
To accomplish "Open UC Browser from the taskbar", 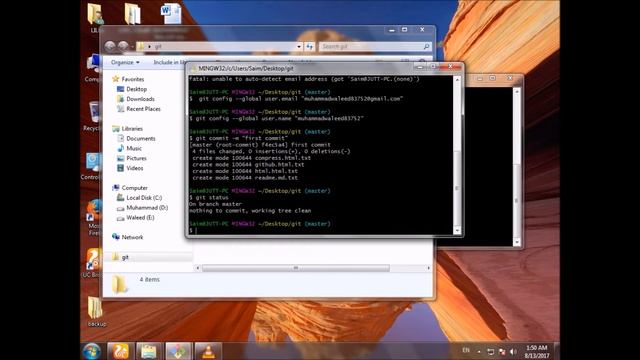I will coord(120,351).
